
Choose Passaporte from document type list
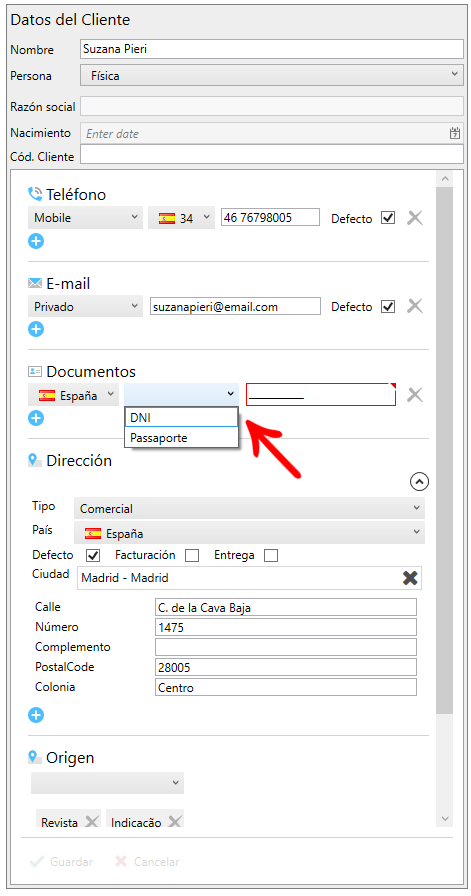coord(181,438)
